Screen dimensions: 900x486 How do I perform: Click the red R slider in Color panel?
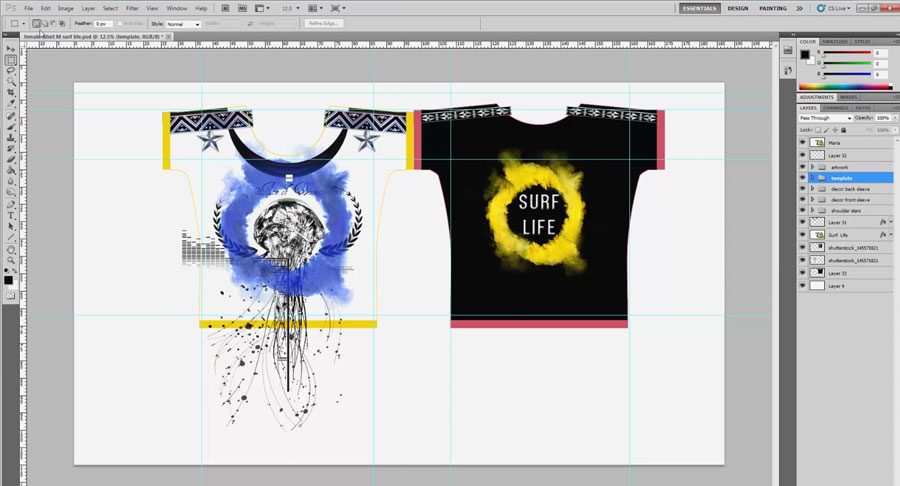(x=847, y=53)
